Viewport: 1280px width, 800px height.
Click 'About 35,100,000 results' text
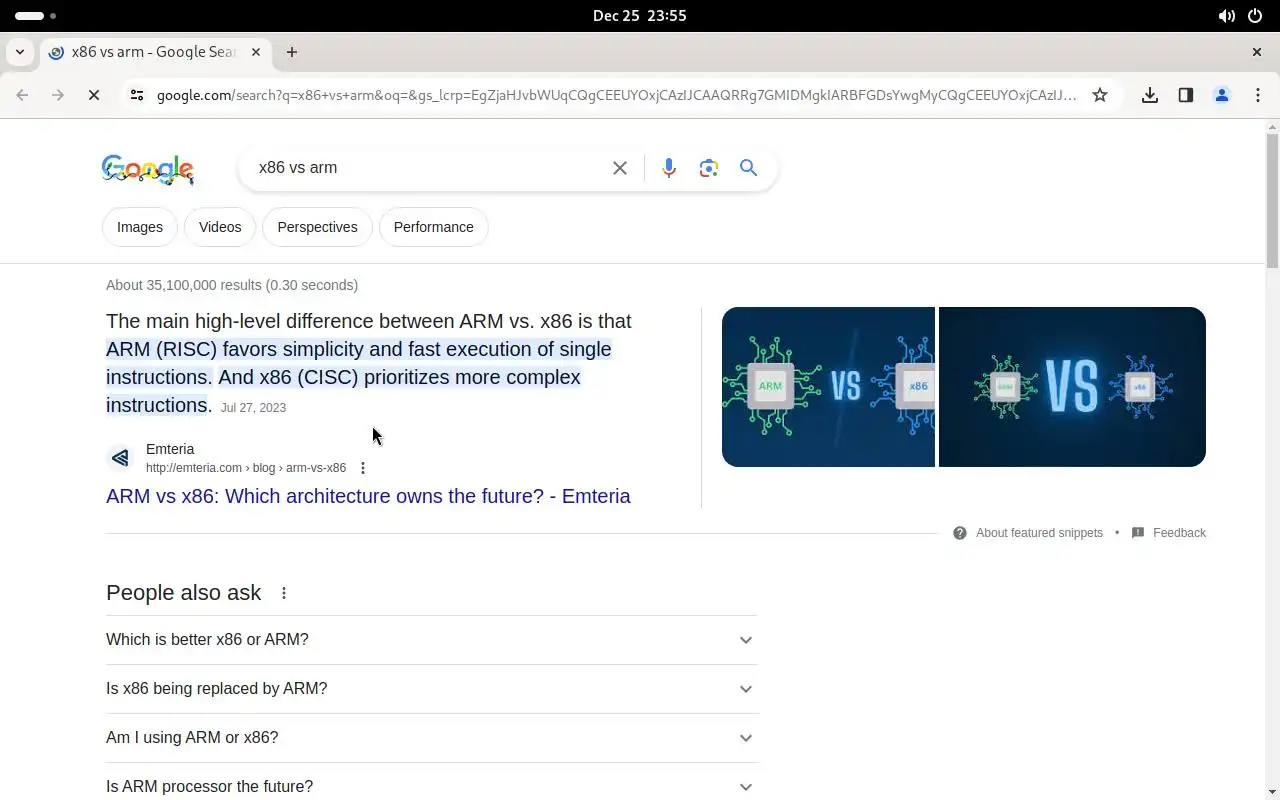[x=232, y=285]
